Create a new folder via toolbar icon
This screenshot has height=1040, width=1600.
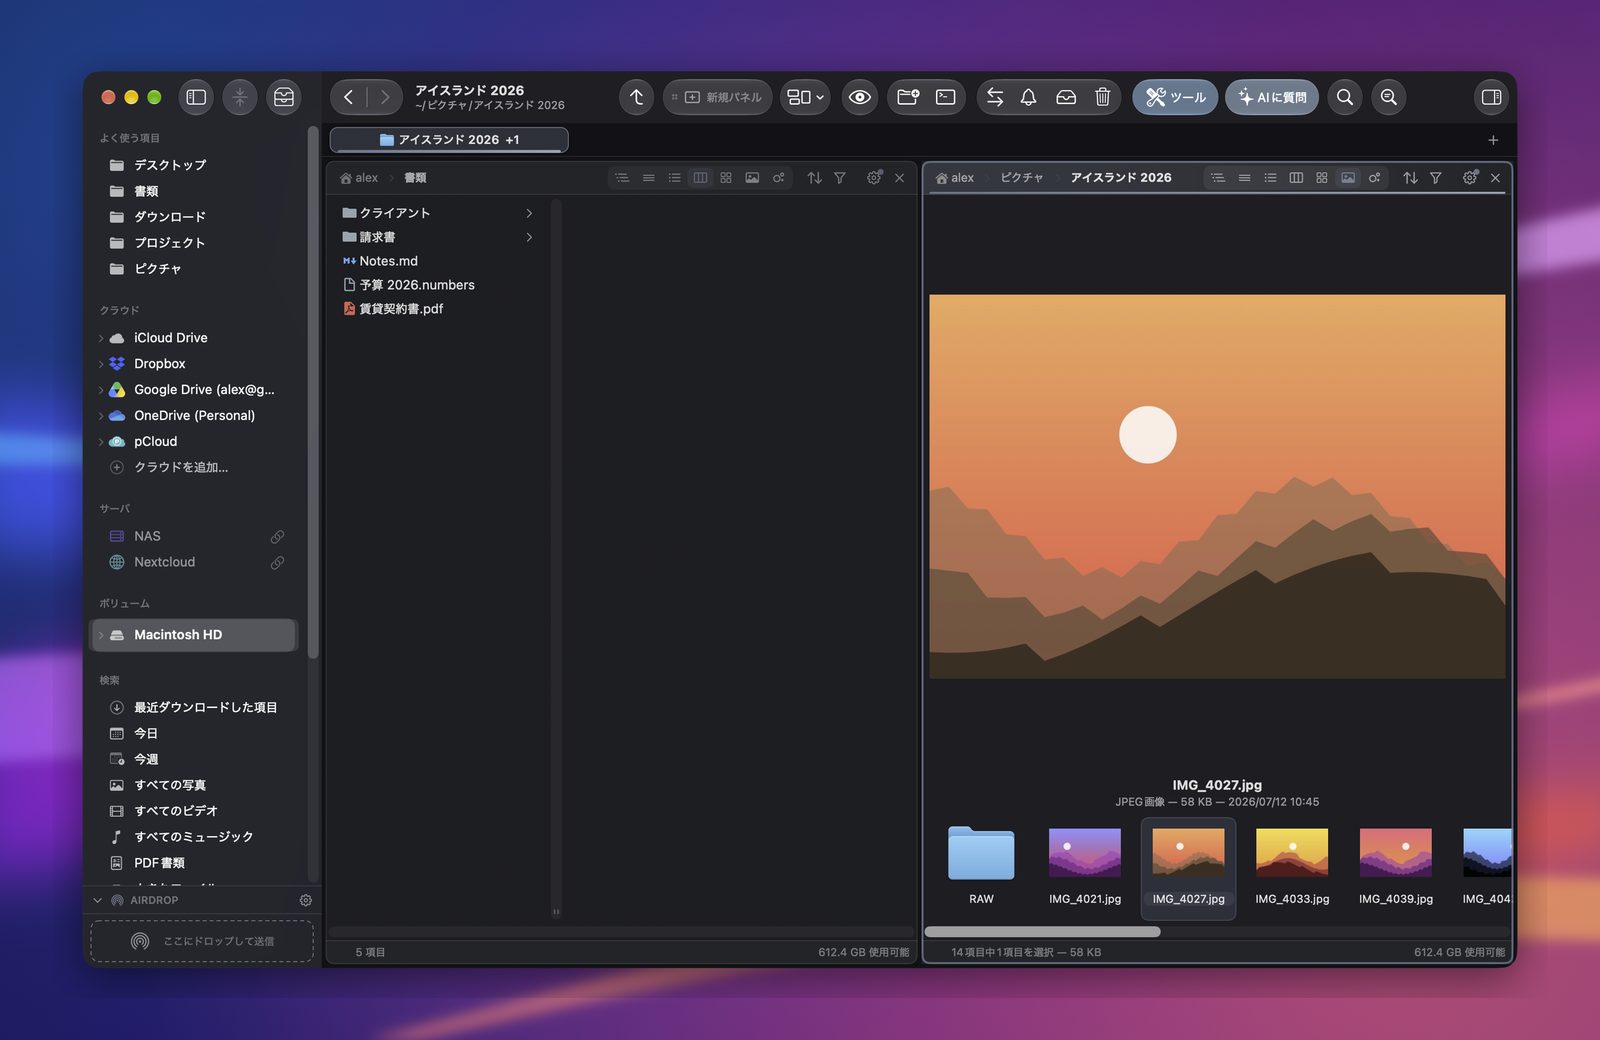[908, 97]
